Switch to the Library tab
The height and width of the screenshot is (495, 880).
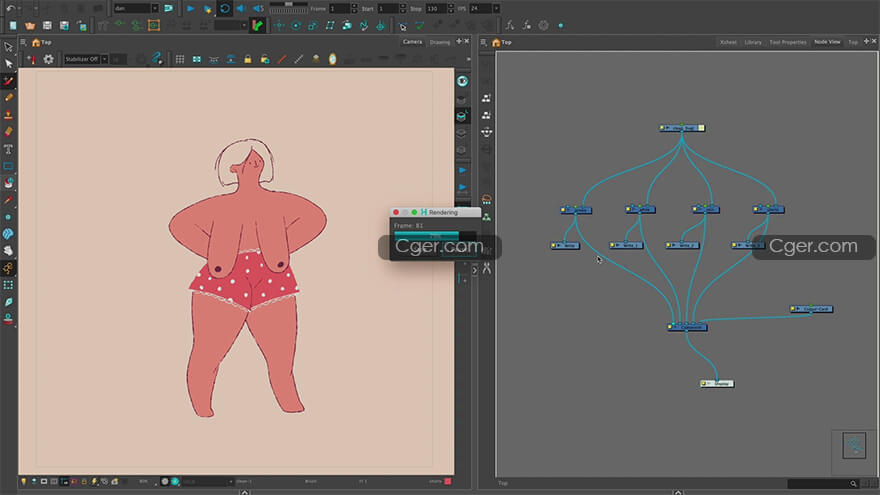753,42
